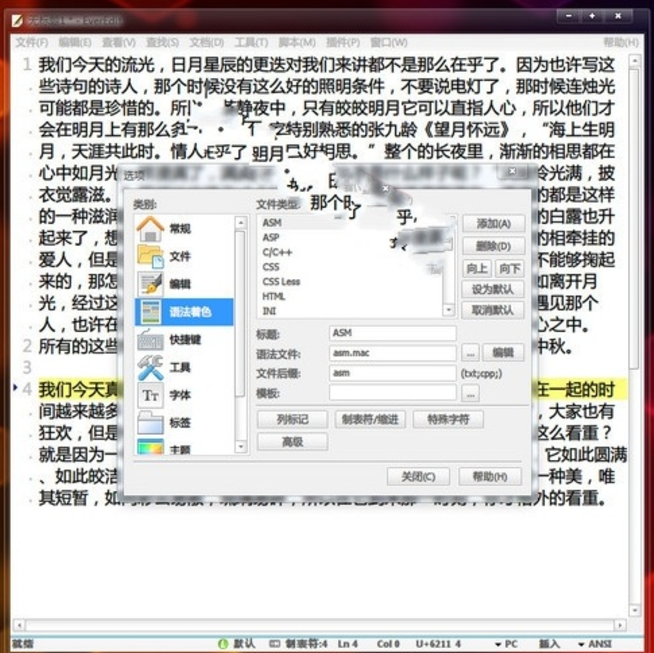This screenshot has width=654, height=653.
Task: Open the 文档(D) menu
Action: 206,43
